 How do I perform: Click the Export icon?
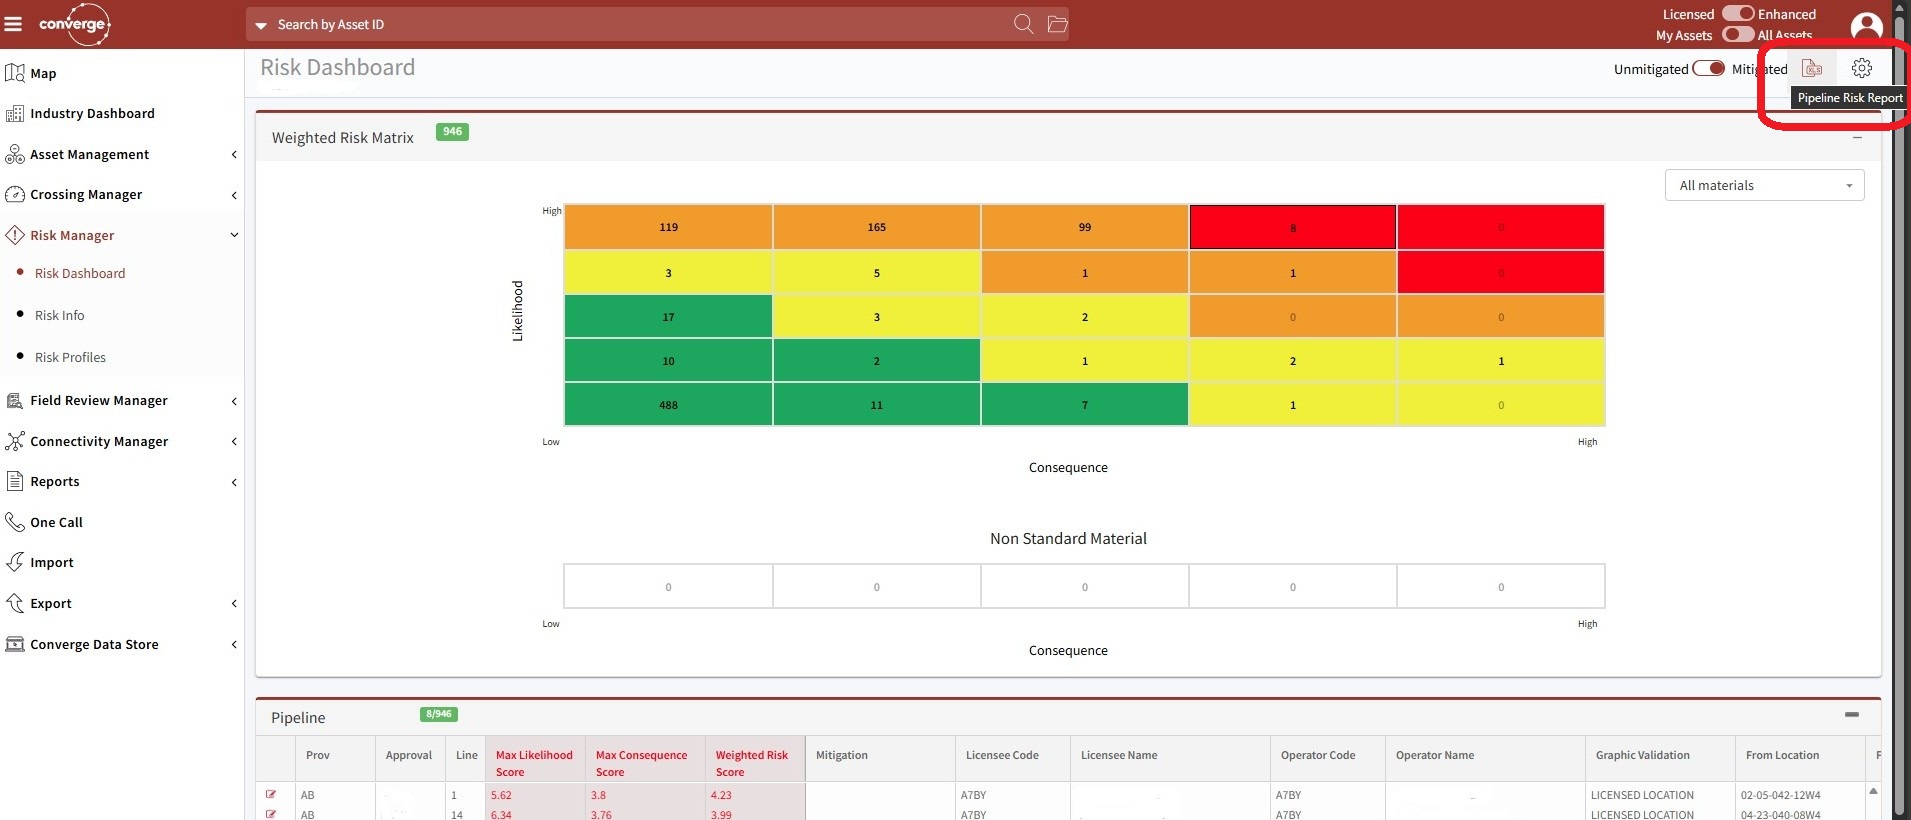[x=15, y=603]
